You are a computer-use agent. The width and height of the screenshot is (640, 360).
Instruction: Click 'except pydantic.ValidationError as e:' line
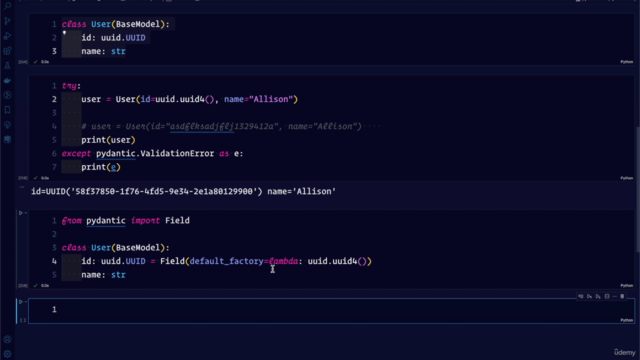click(x=152, y=153)
